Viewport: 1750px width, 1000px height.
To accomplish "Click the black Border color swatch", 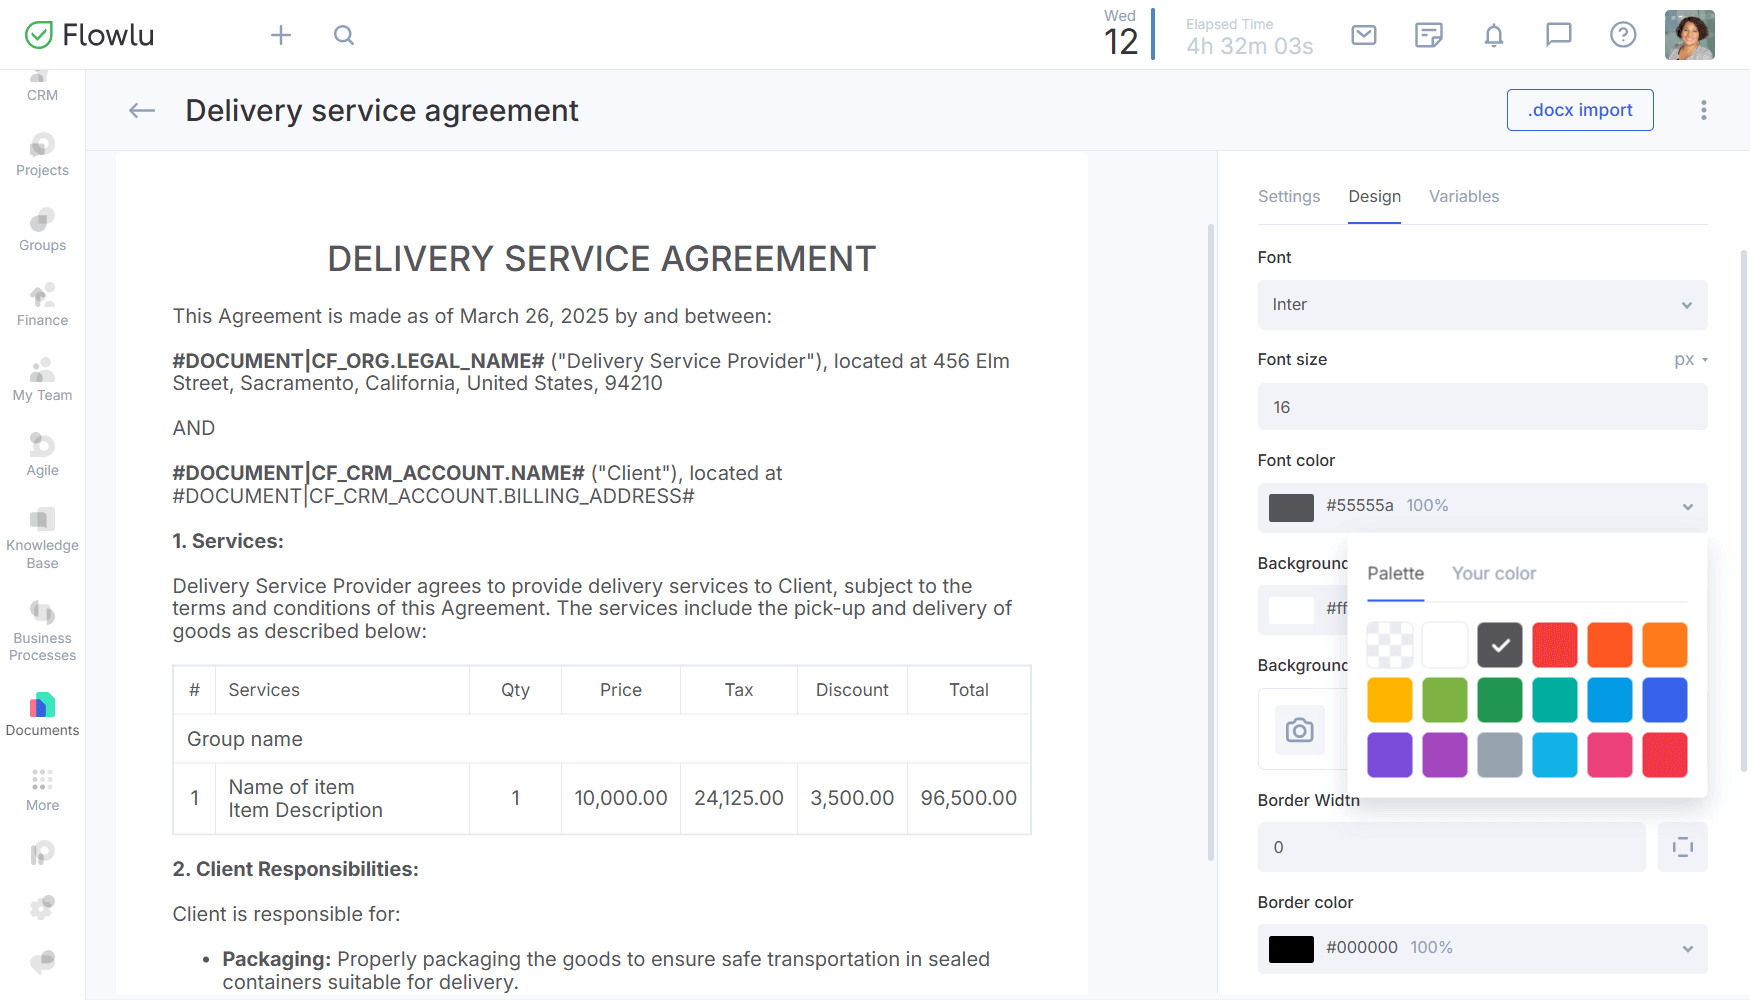I will pyautogui.click(x=1291, y=949).
